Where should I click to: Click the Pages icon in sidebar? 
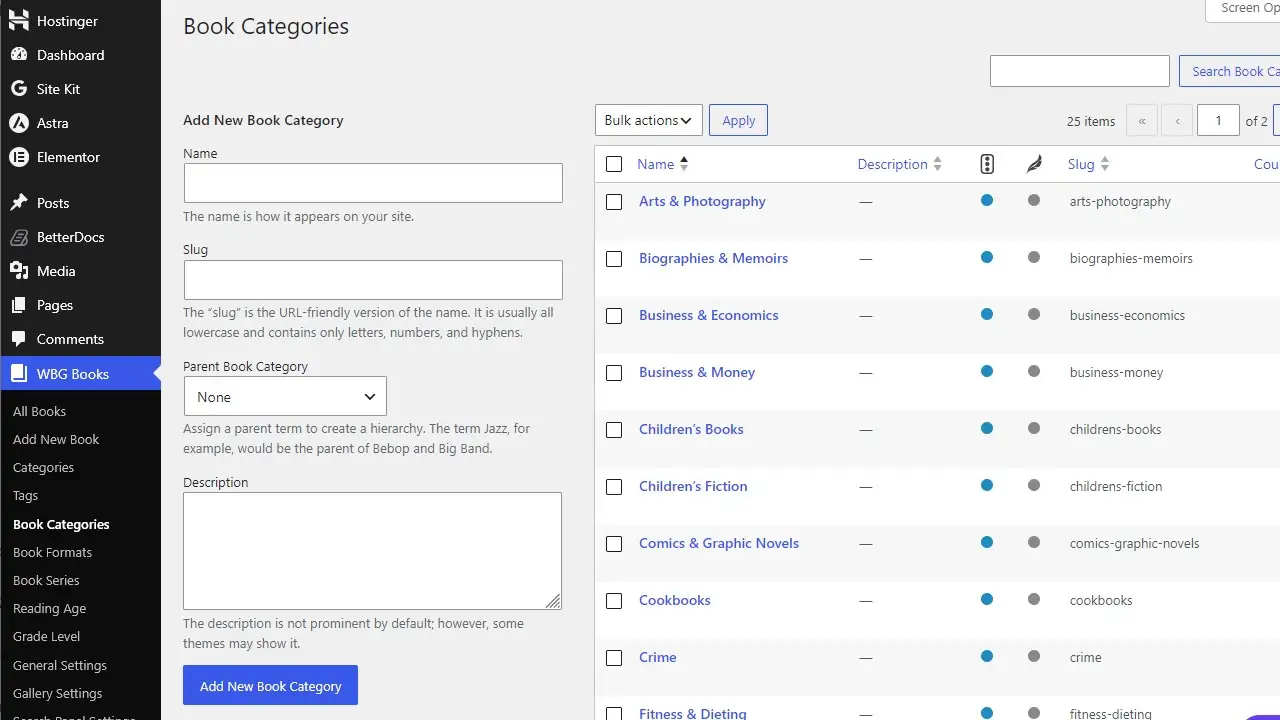point(18,305)
